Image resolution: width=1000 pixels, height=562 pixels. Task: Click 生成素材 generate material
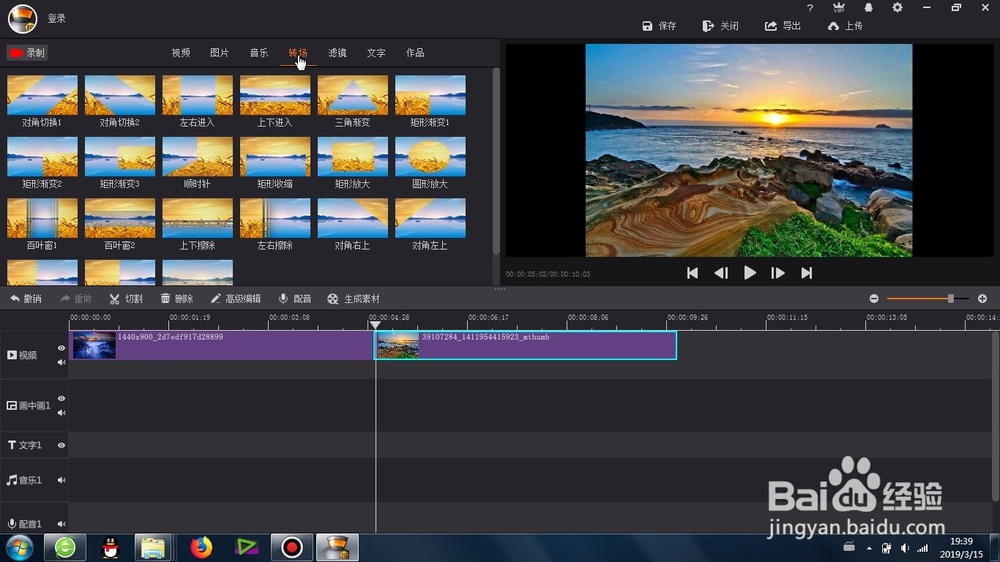353,299
